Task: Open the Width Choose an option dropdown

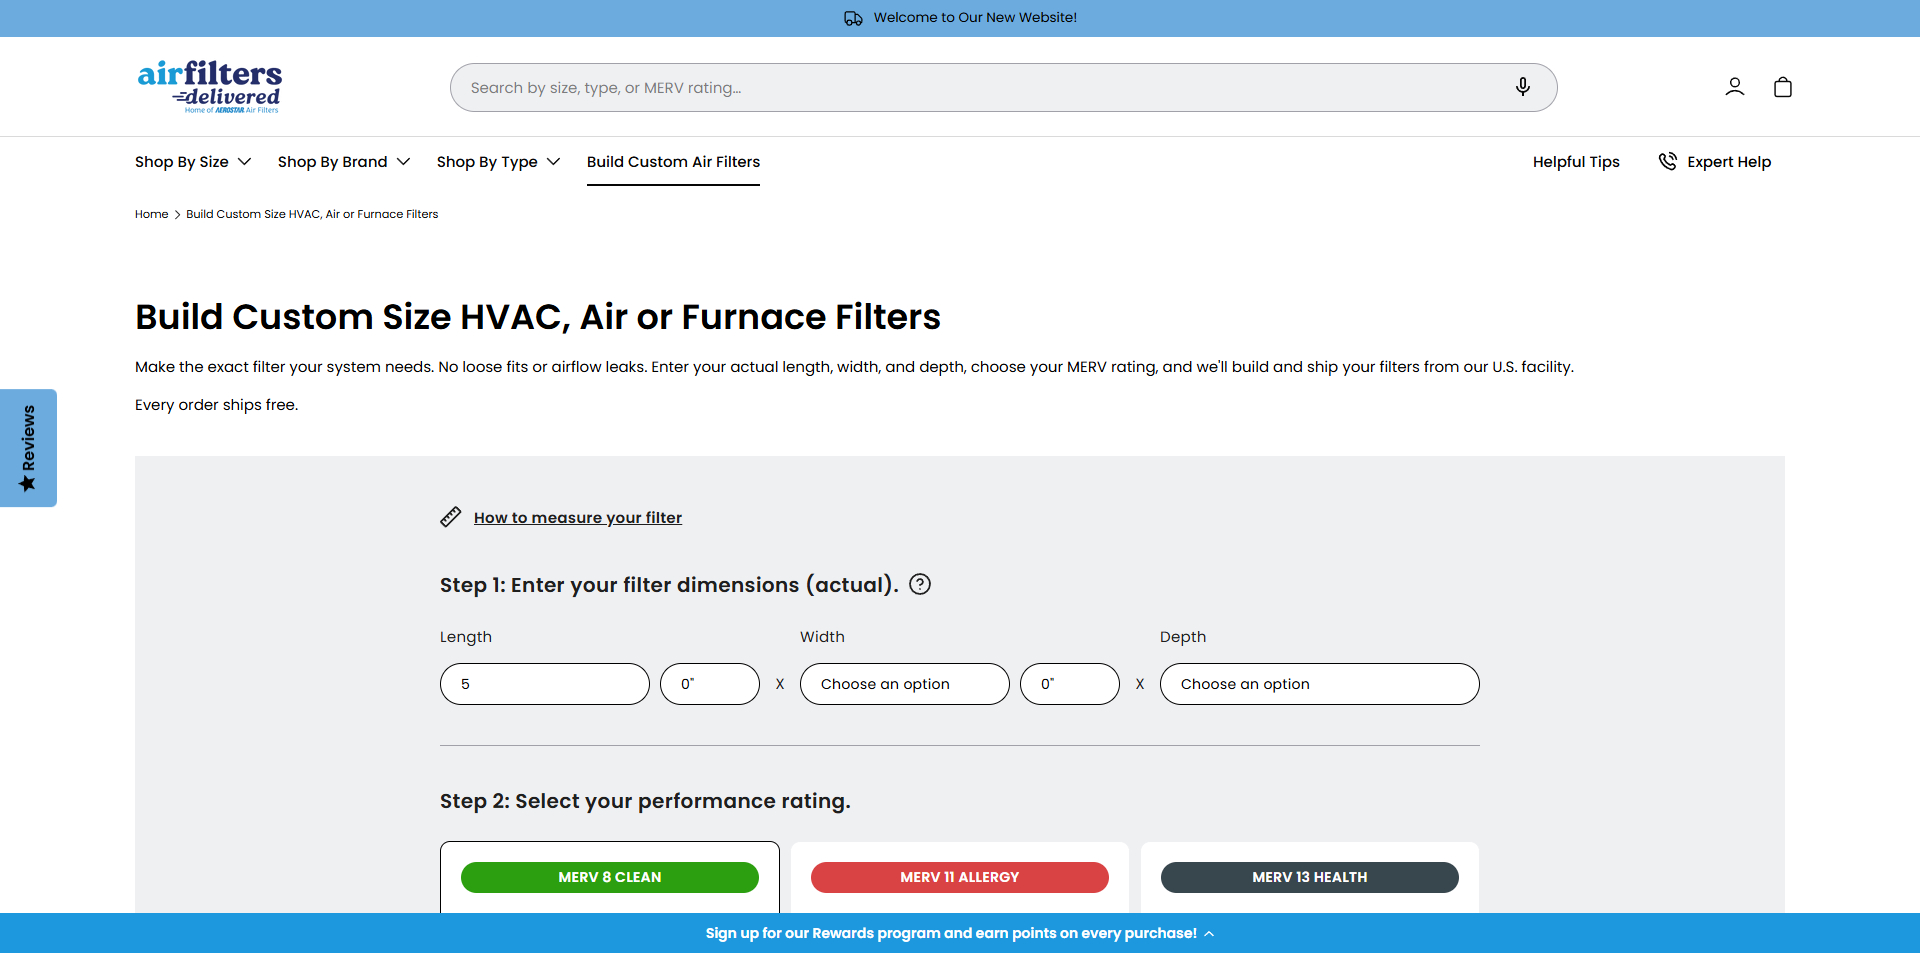Action: click(903, 684)
